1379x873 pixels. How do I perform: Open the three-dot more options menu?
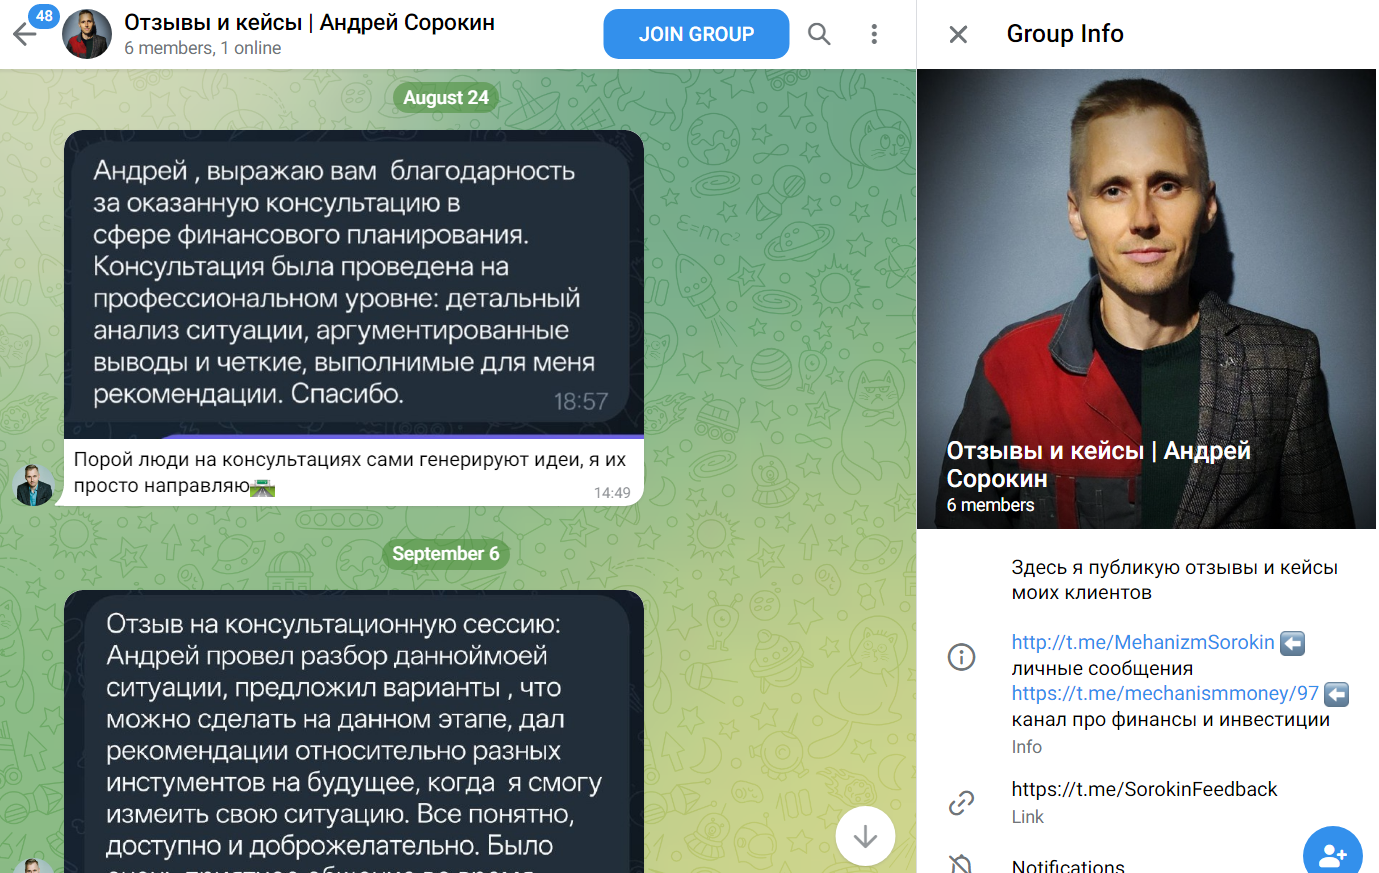(874, 34)
